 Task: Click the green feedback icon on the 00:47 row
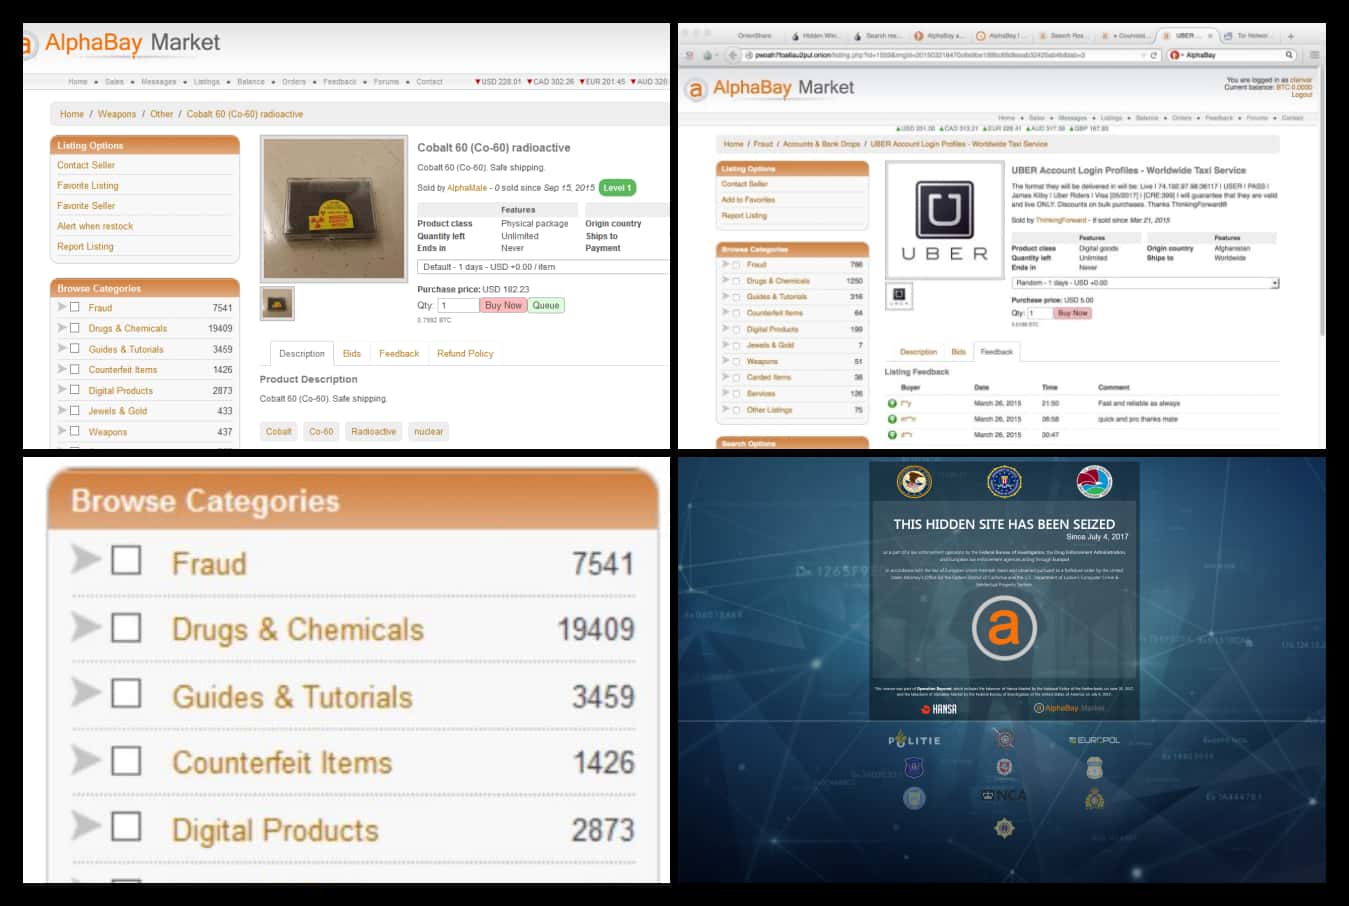(892, 435)
